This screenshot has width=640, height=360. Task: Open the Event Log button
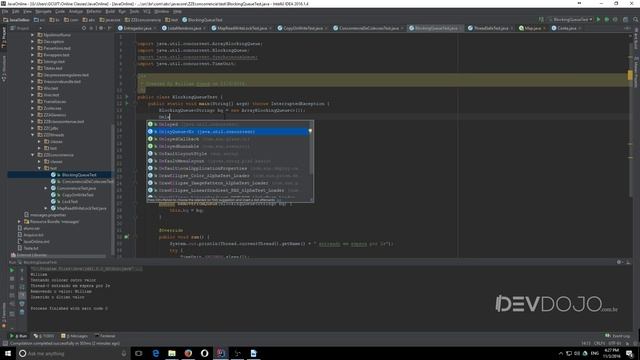pos(618,336)
